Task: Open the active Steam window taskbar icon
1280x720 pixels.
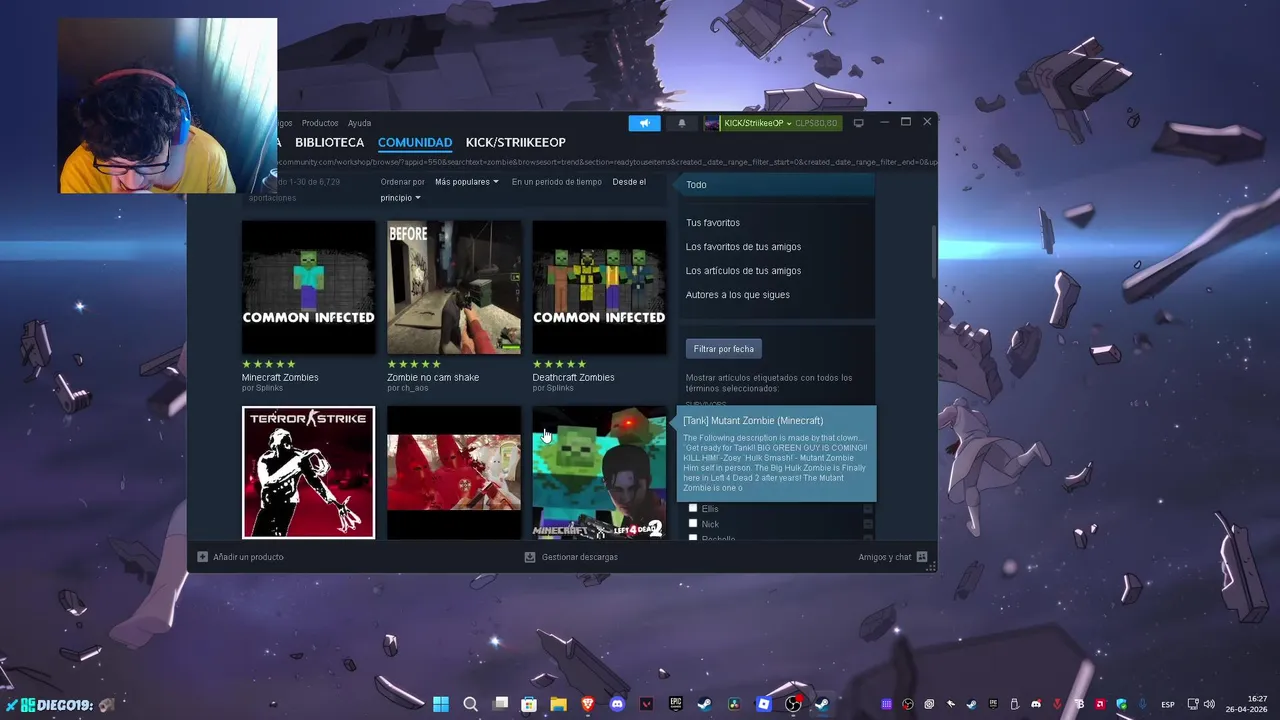Action: tap(822, 704)
